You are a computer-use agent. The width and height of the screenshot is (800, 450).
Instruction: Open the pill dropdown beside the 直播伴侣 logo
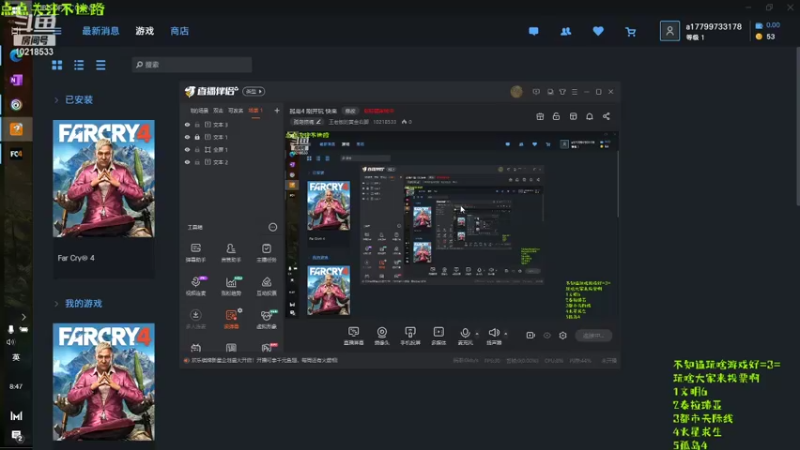pyautogui.click(x=254, y=91)
